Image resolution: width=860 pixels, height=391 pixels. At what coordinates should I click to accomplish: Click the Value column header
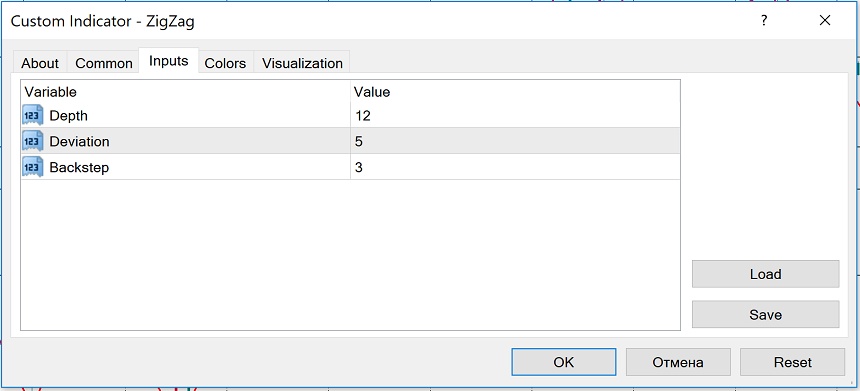515,92
